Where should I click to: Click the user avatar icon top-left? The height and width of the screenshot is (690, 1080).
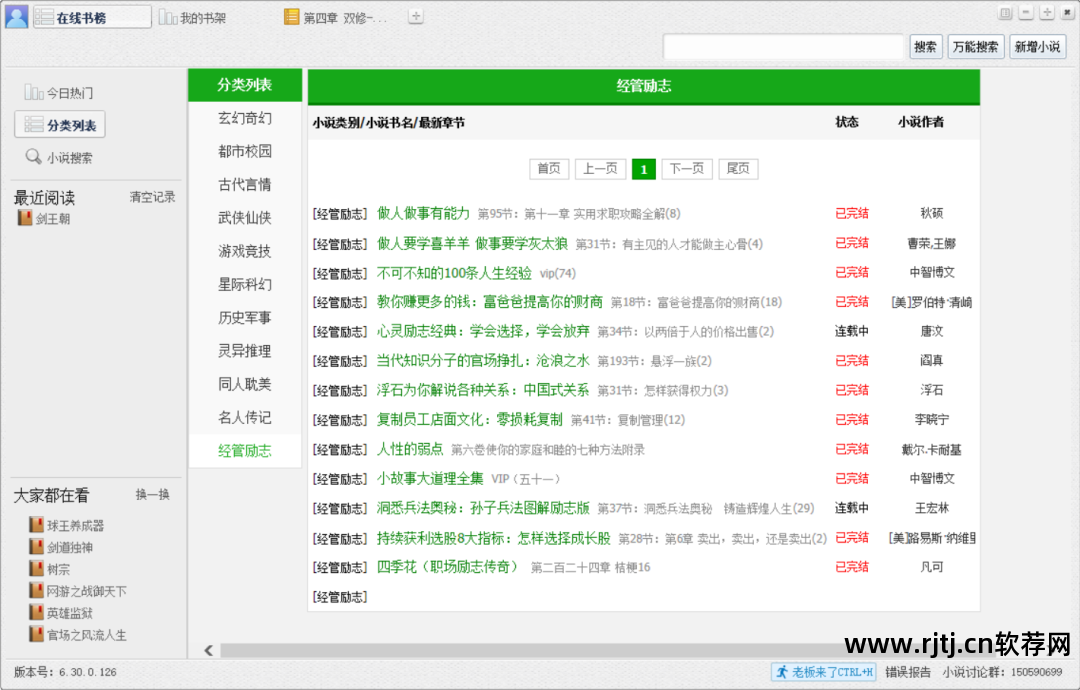[14, 16]
